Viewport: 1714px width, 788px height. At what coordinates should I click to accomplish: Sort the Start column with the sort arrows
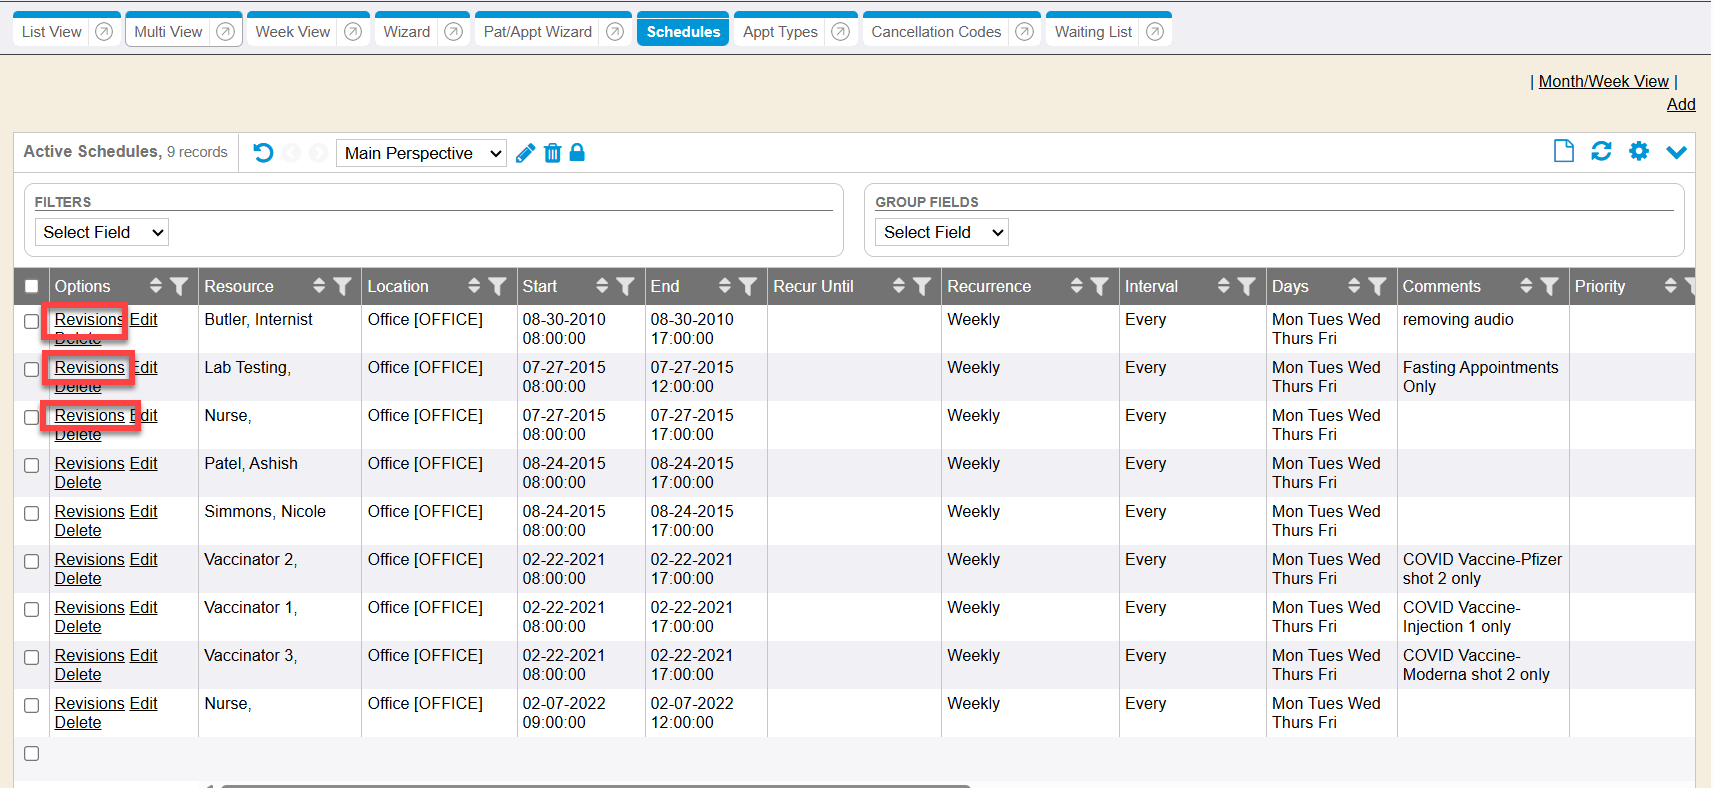(601, 287)
